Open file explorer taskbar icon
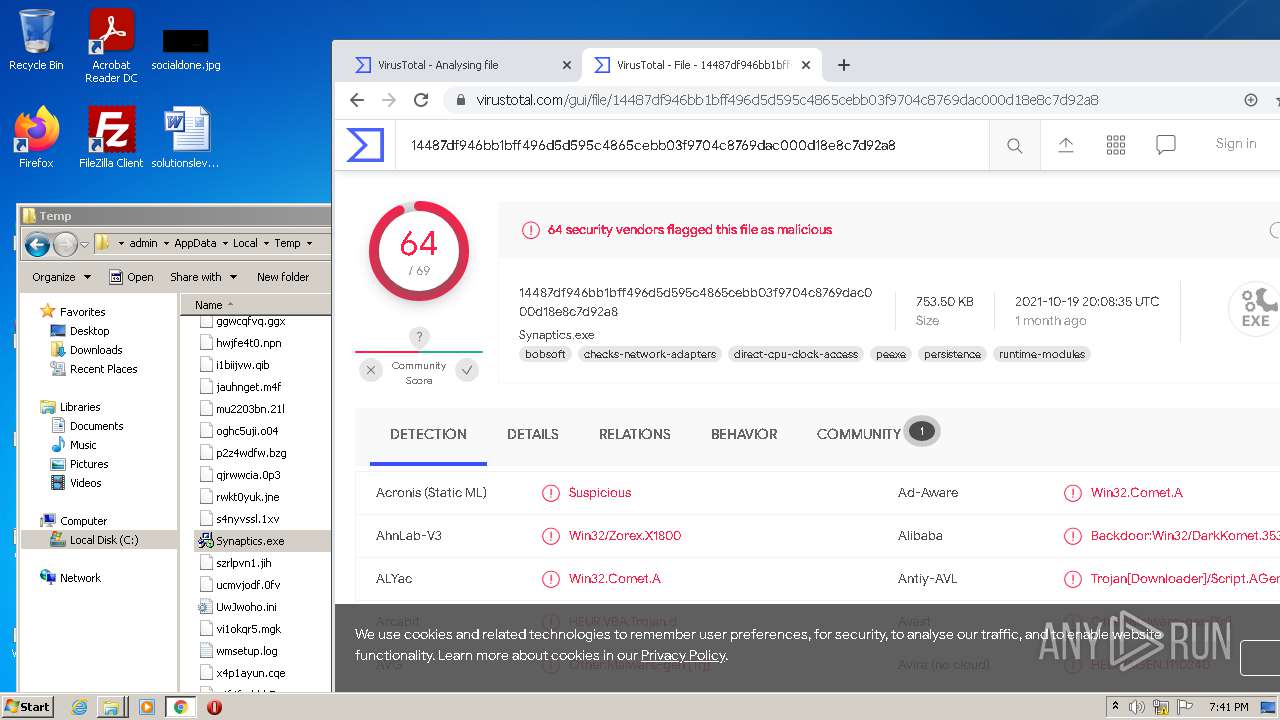Image resolution: width=1280 pixels, height=720 pixels. pos(111,707)
